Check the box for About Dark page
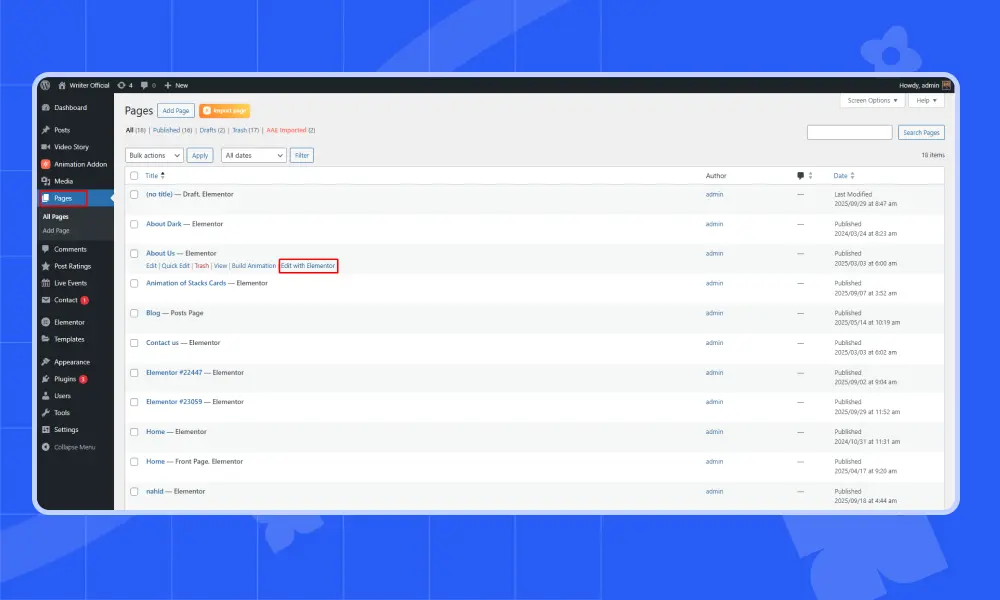 pyautogui.click(x=134, y=224)
